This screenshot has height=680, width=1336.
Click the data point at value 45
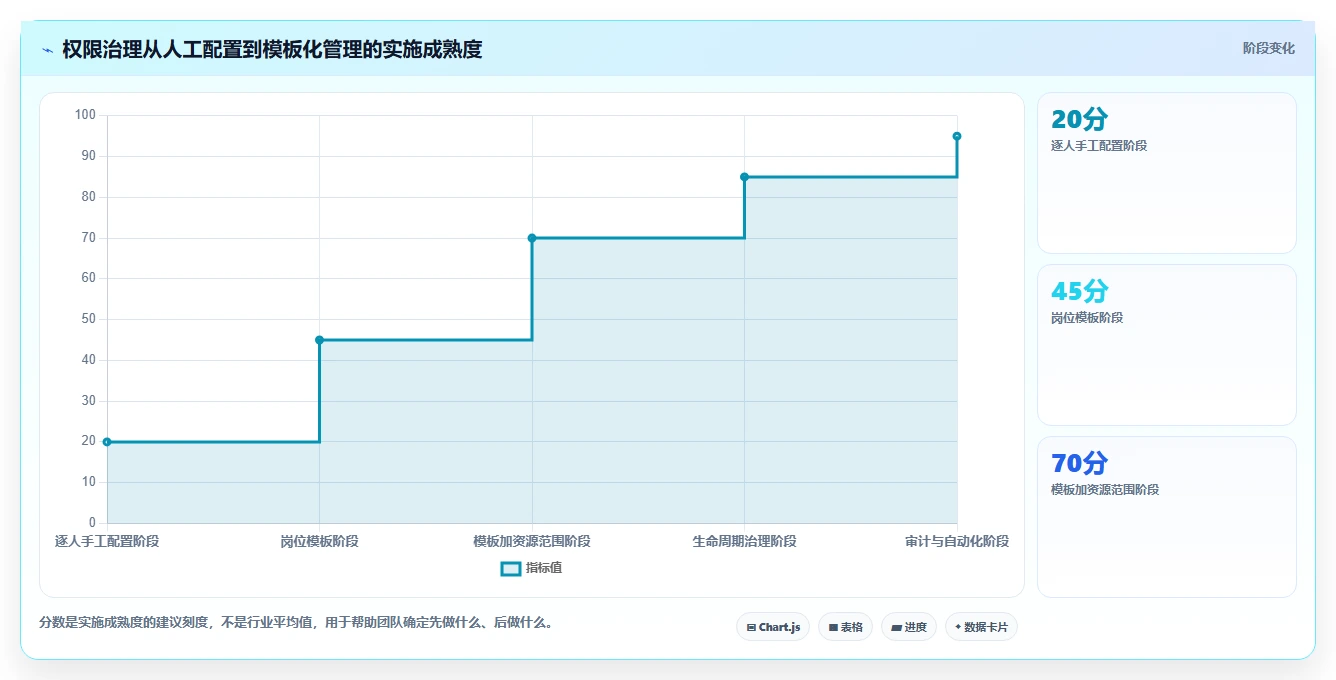point(320,340)
